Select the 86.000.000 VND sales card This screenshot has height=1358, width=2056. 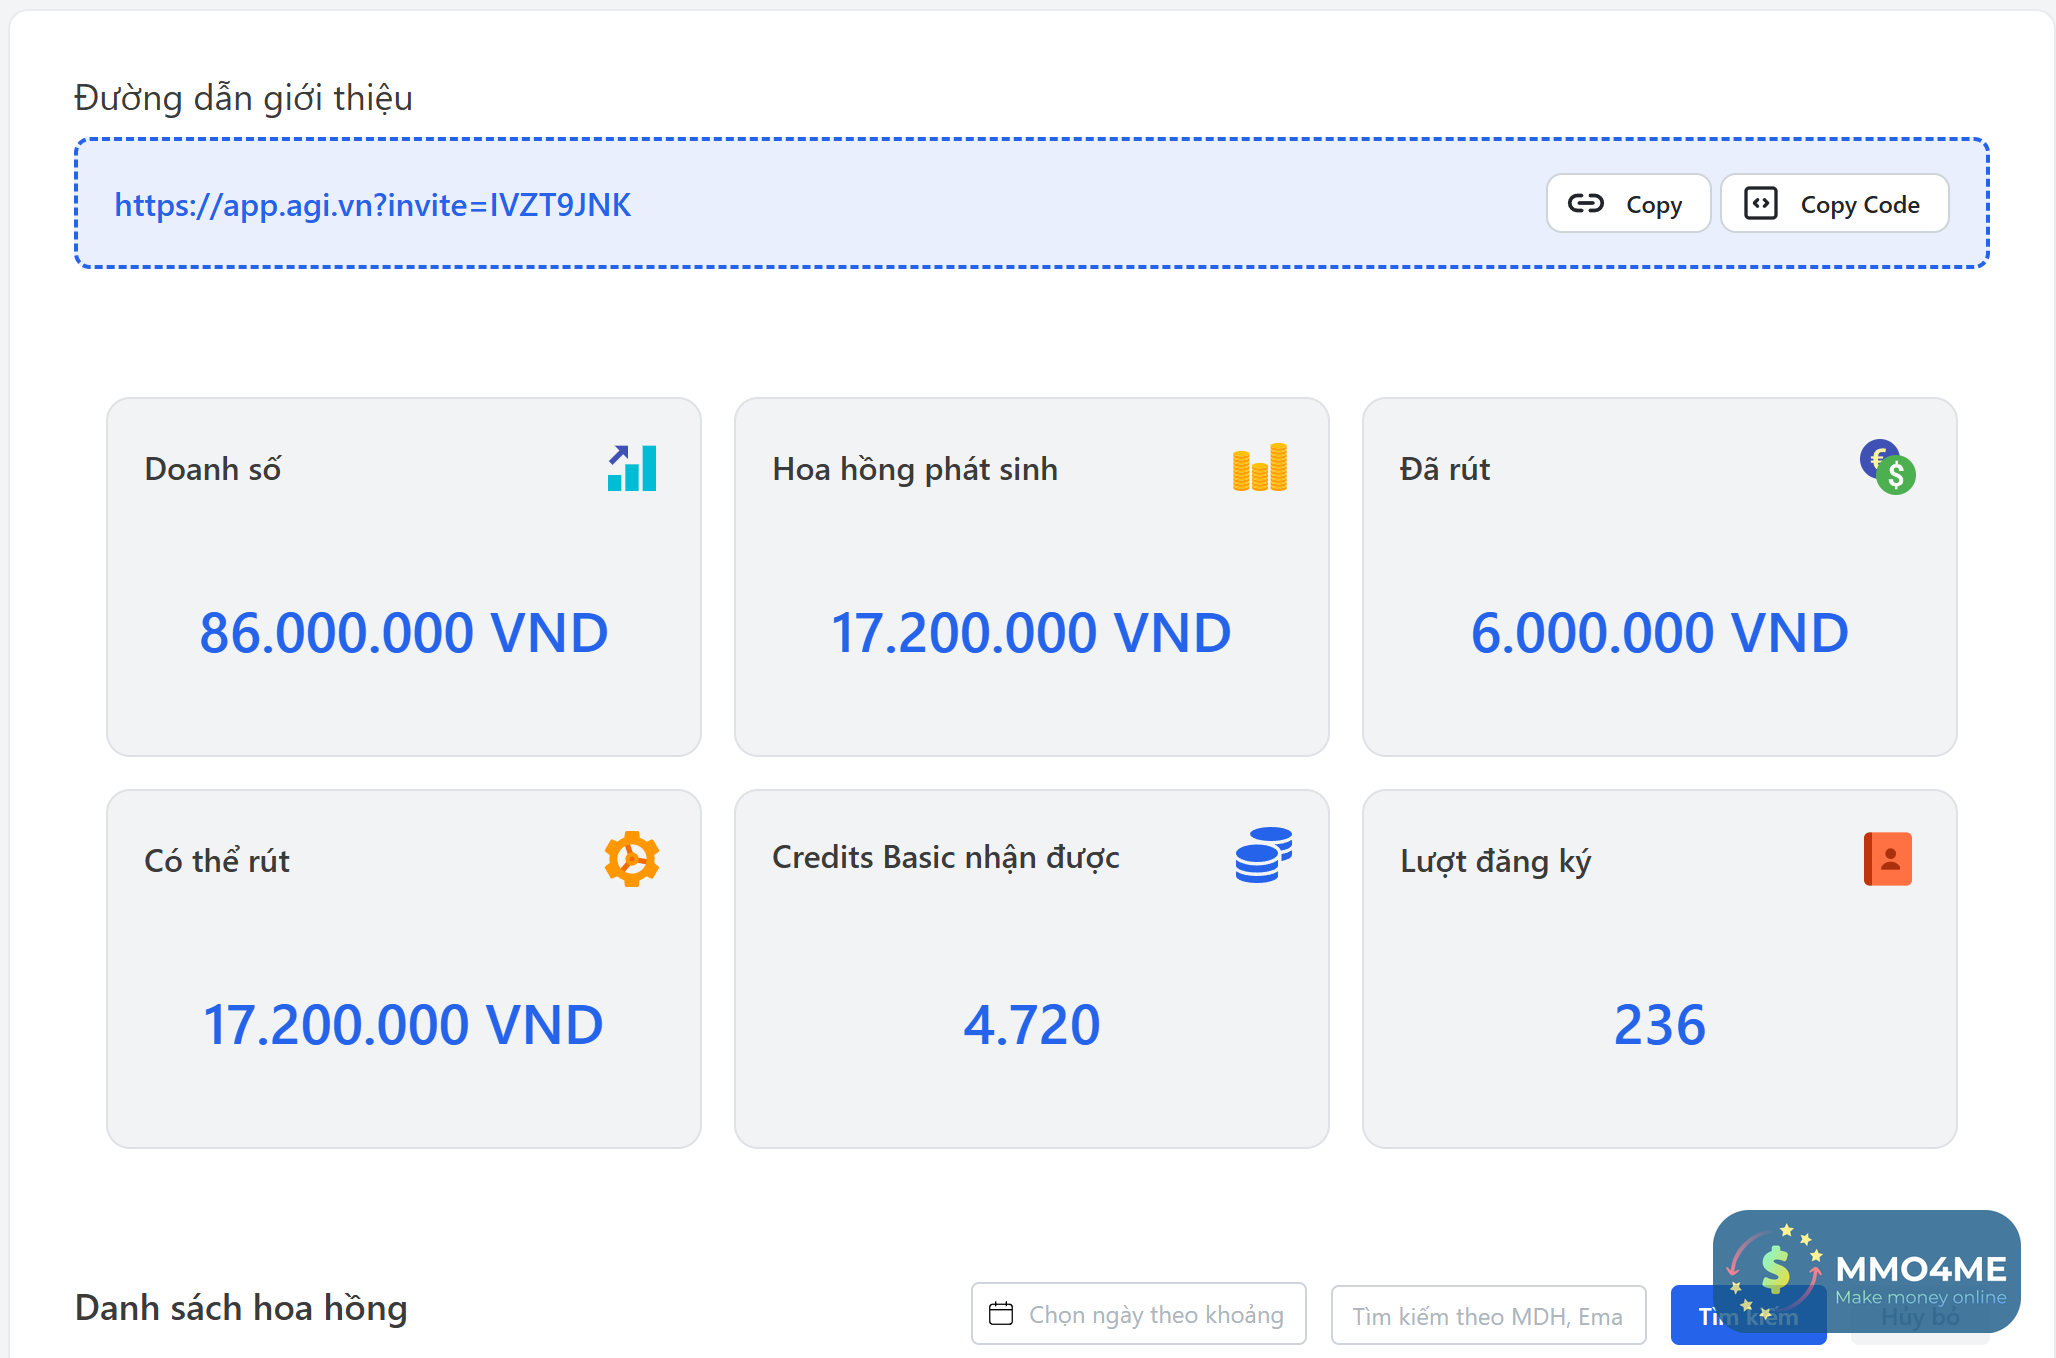coord(403,577)
